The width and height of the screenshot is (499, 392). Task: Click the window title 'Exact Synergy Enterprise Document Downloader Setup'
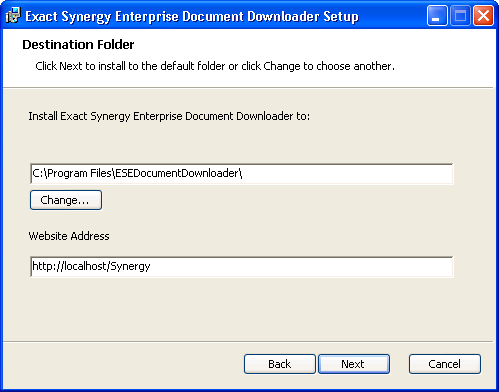tap(192, 16)
